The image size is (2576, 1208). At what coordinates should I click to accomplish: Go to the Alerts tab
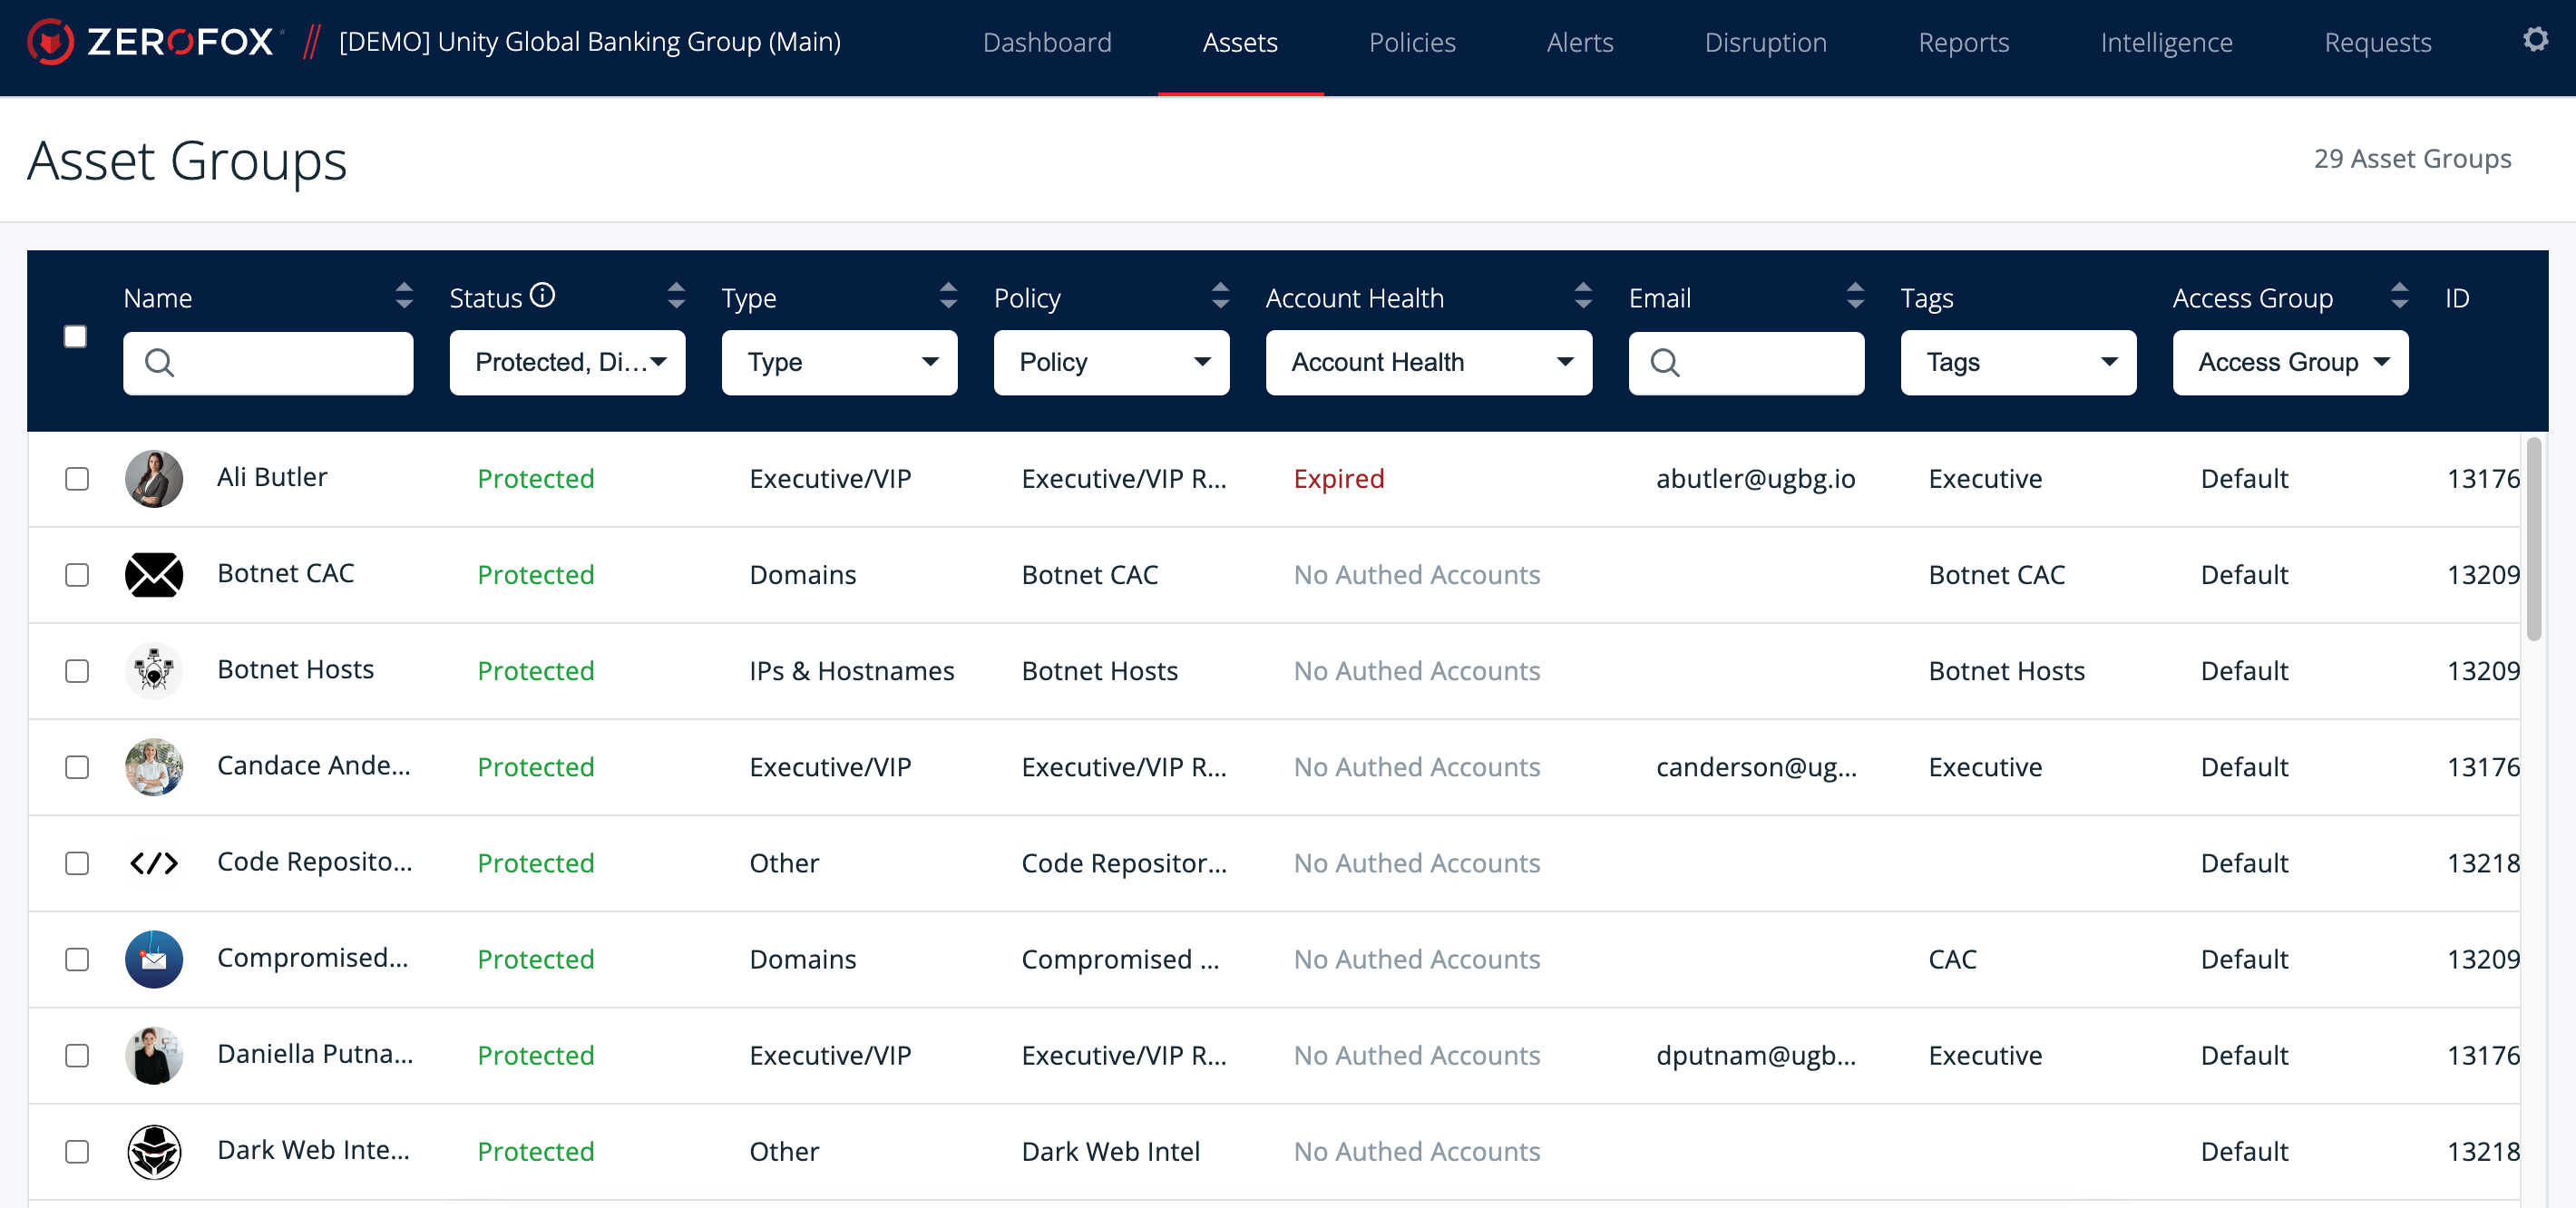coord(1579,43)
